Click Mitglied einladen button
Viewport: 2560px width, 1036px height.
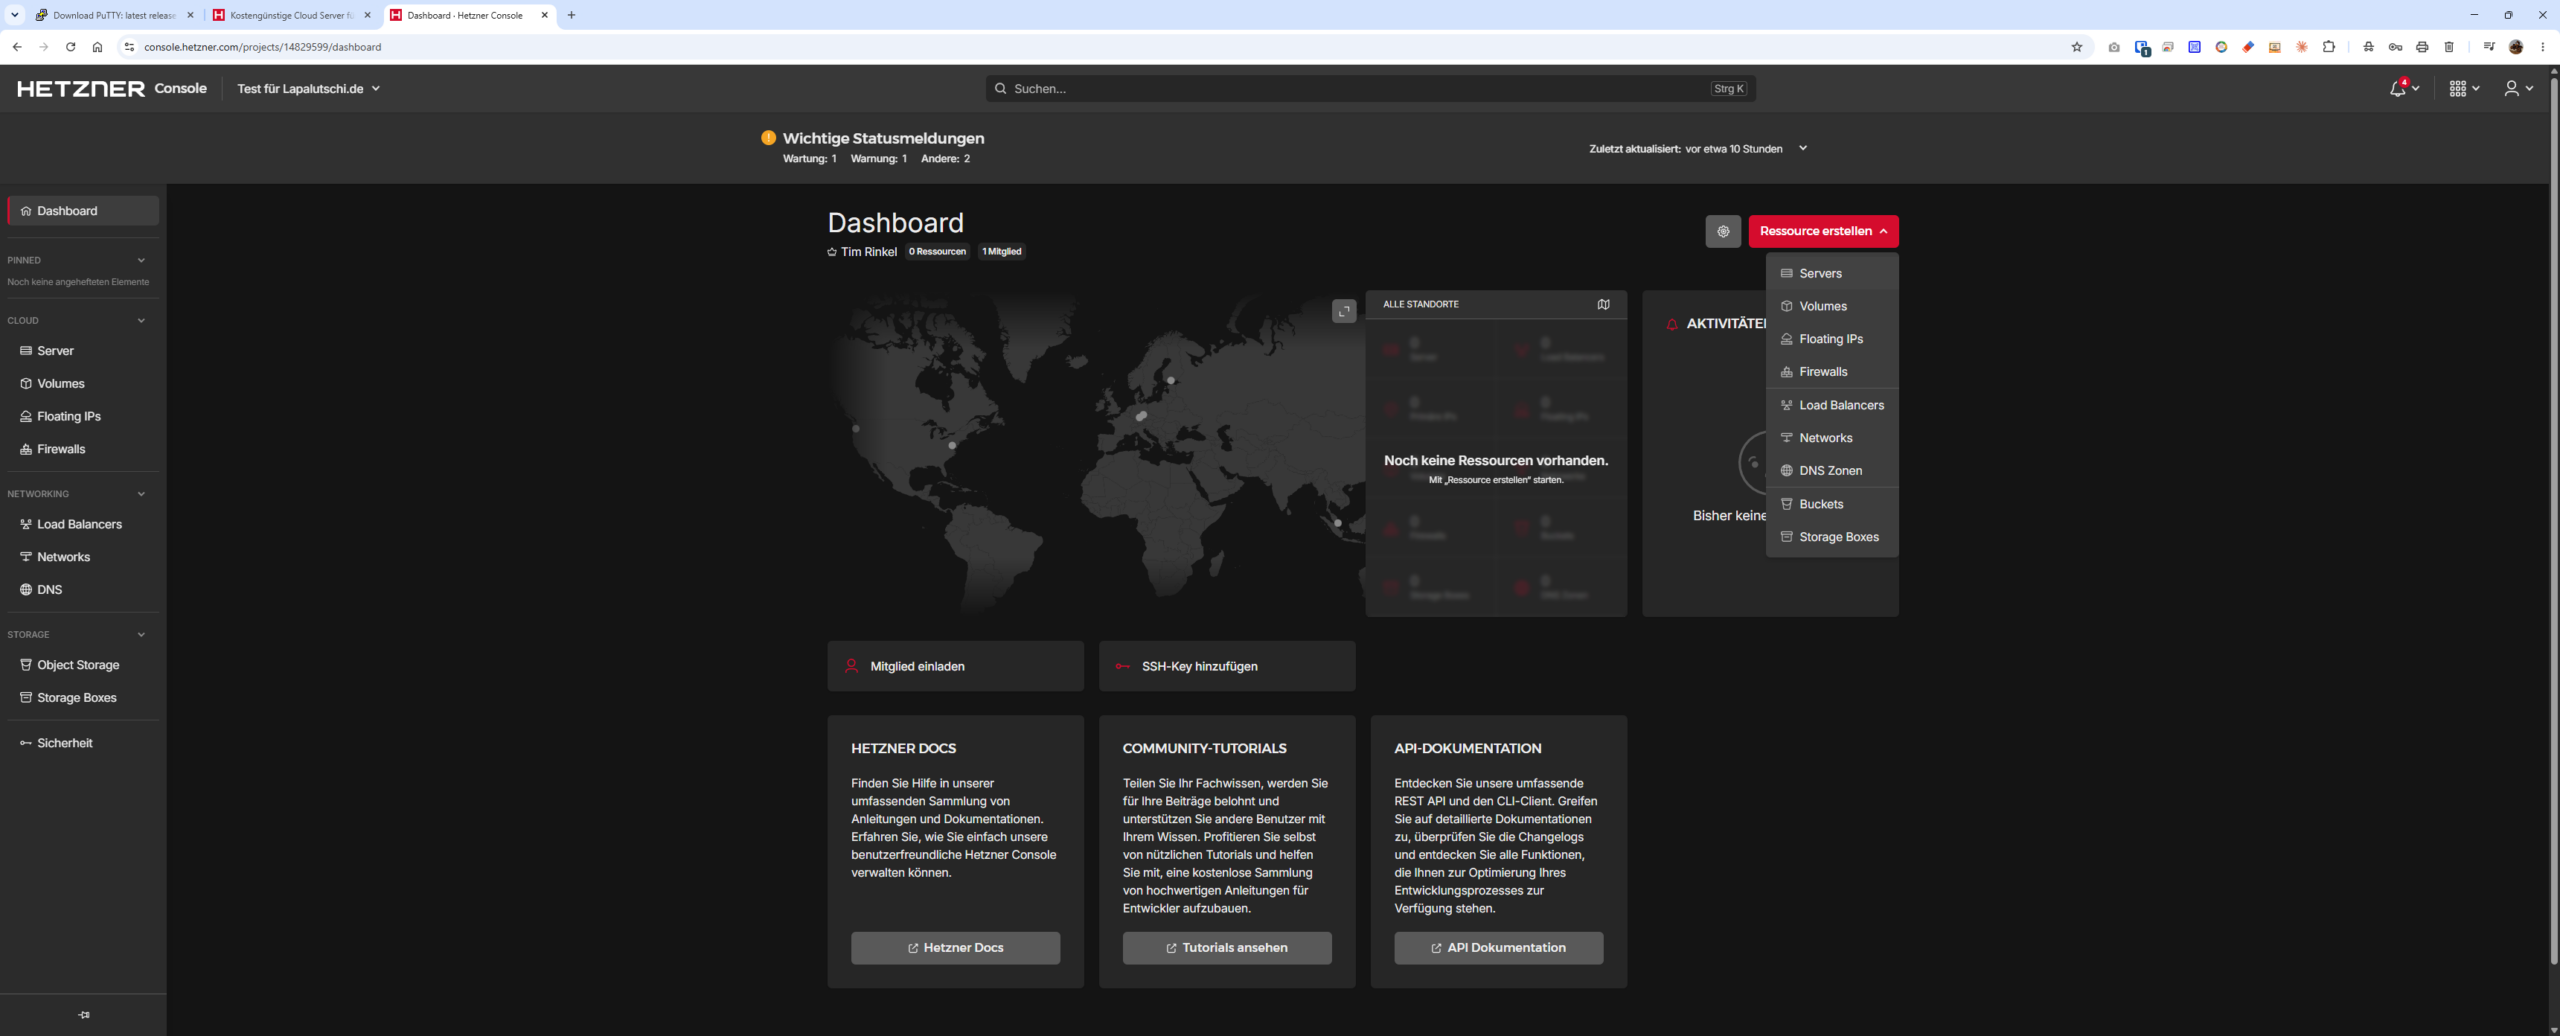(955, 666)
